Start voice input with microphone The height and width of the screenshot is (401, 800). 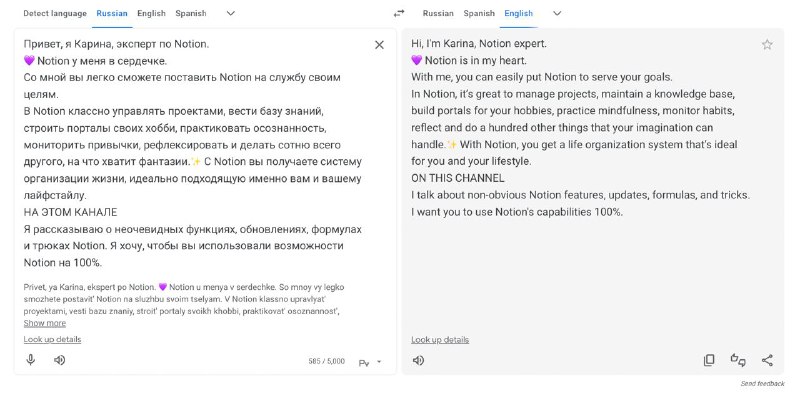tap(31, 360)
